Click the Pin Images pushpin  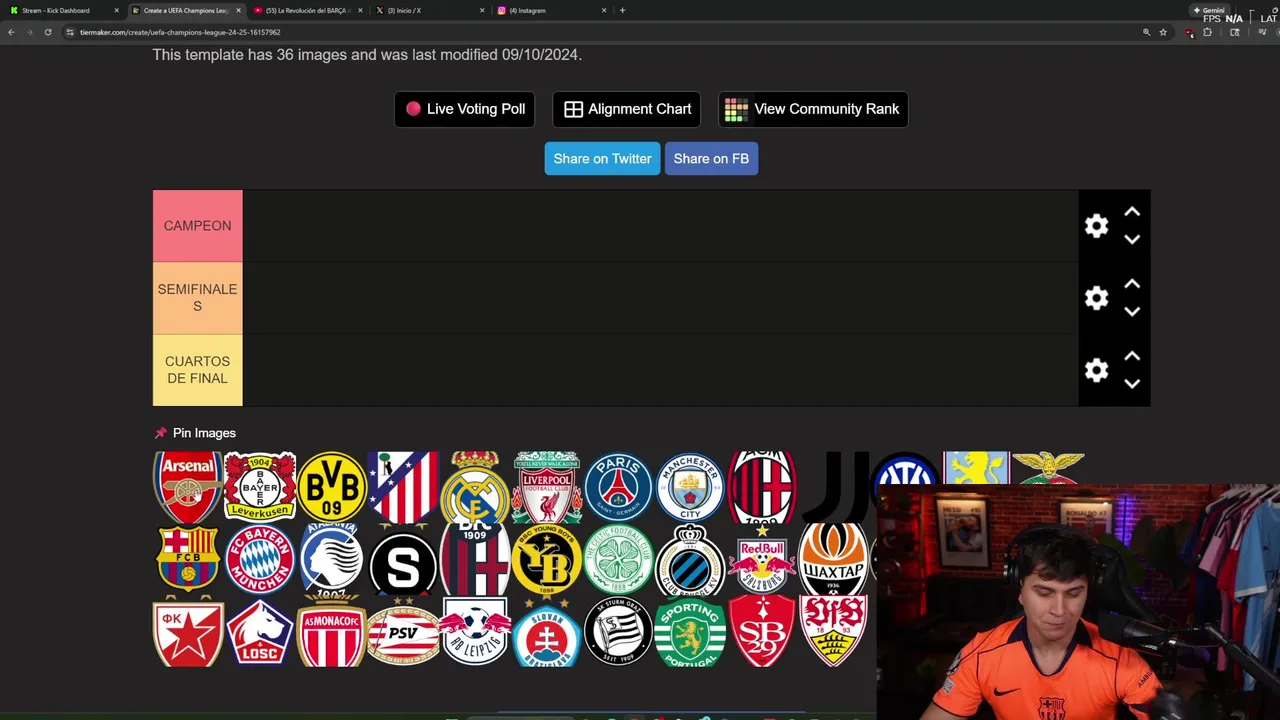(160, 433)
